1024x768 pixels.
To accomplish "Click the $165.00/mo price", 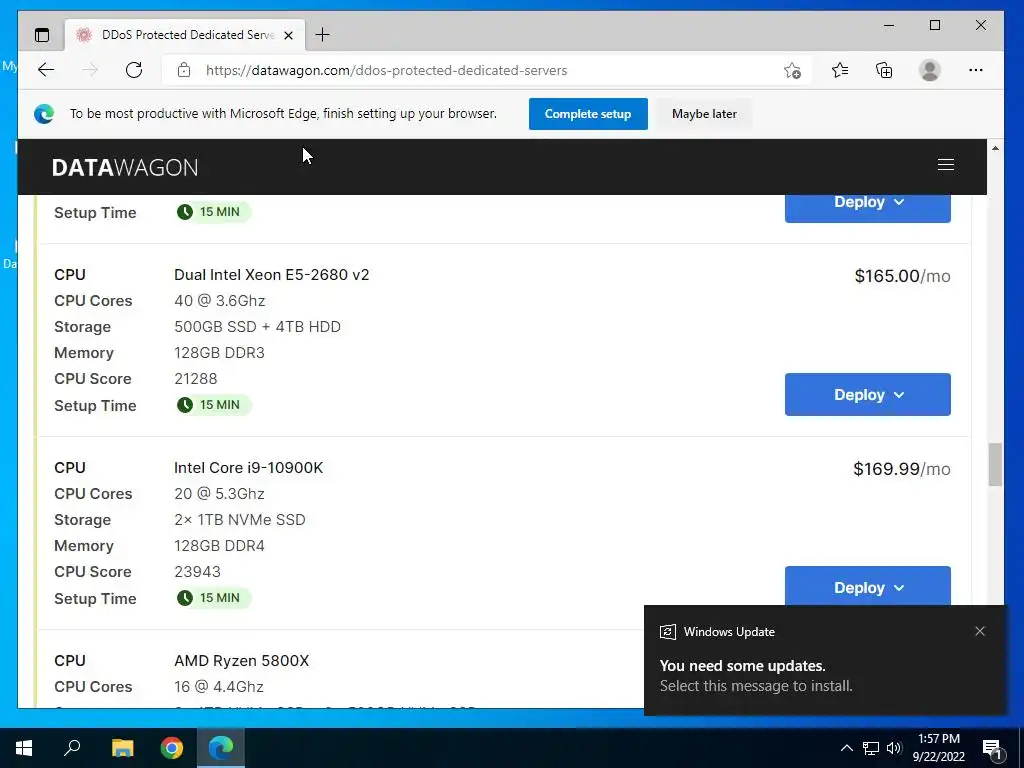I will point(903,276).
